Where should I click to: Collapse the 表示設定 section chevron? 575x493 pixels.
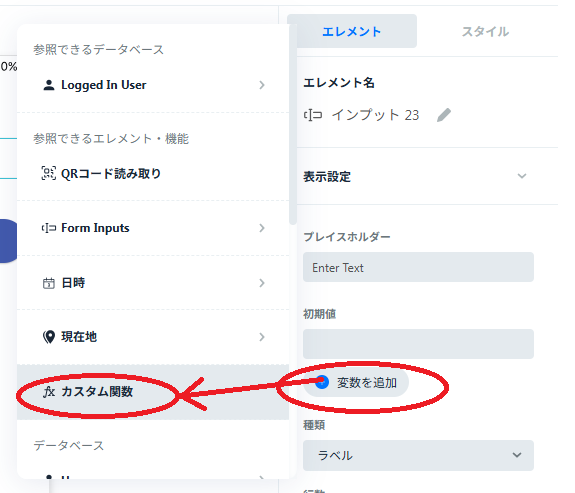[x=522, y=176]
